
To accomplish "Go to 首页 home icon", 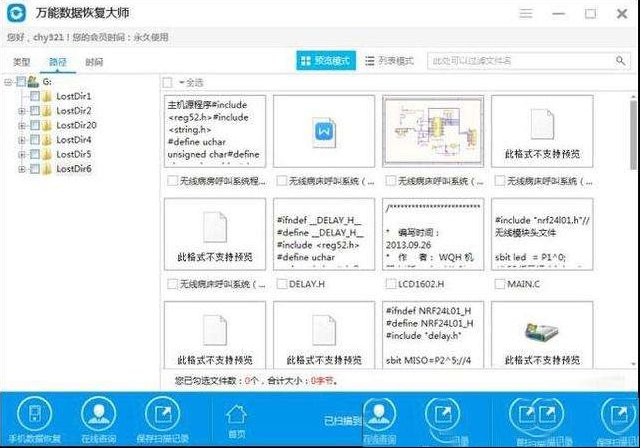I will (237, 415).
